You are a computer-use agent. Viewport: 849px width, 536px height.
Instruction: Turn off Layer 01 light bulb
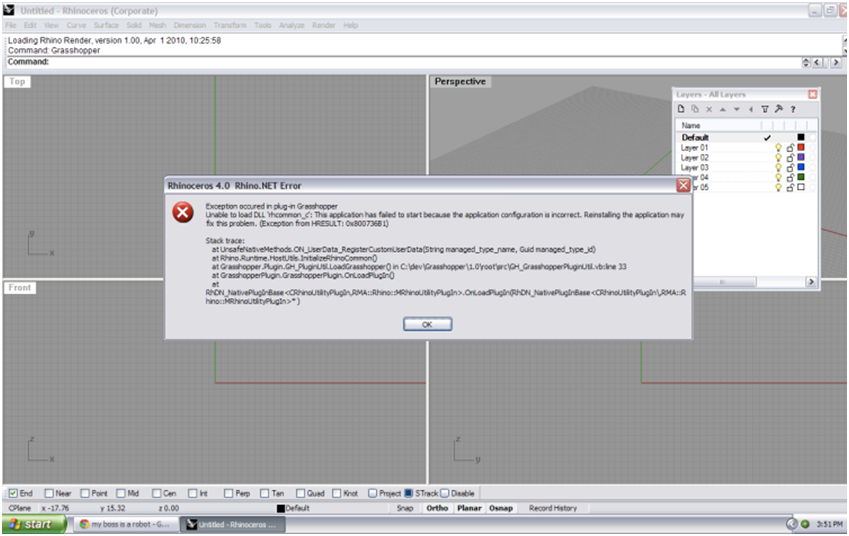coord(778,147)
